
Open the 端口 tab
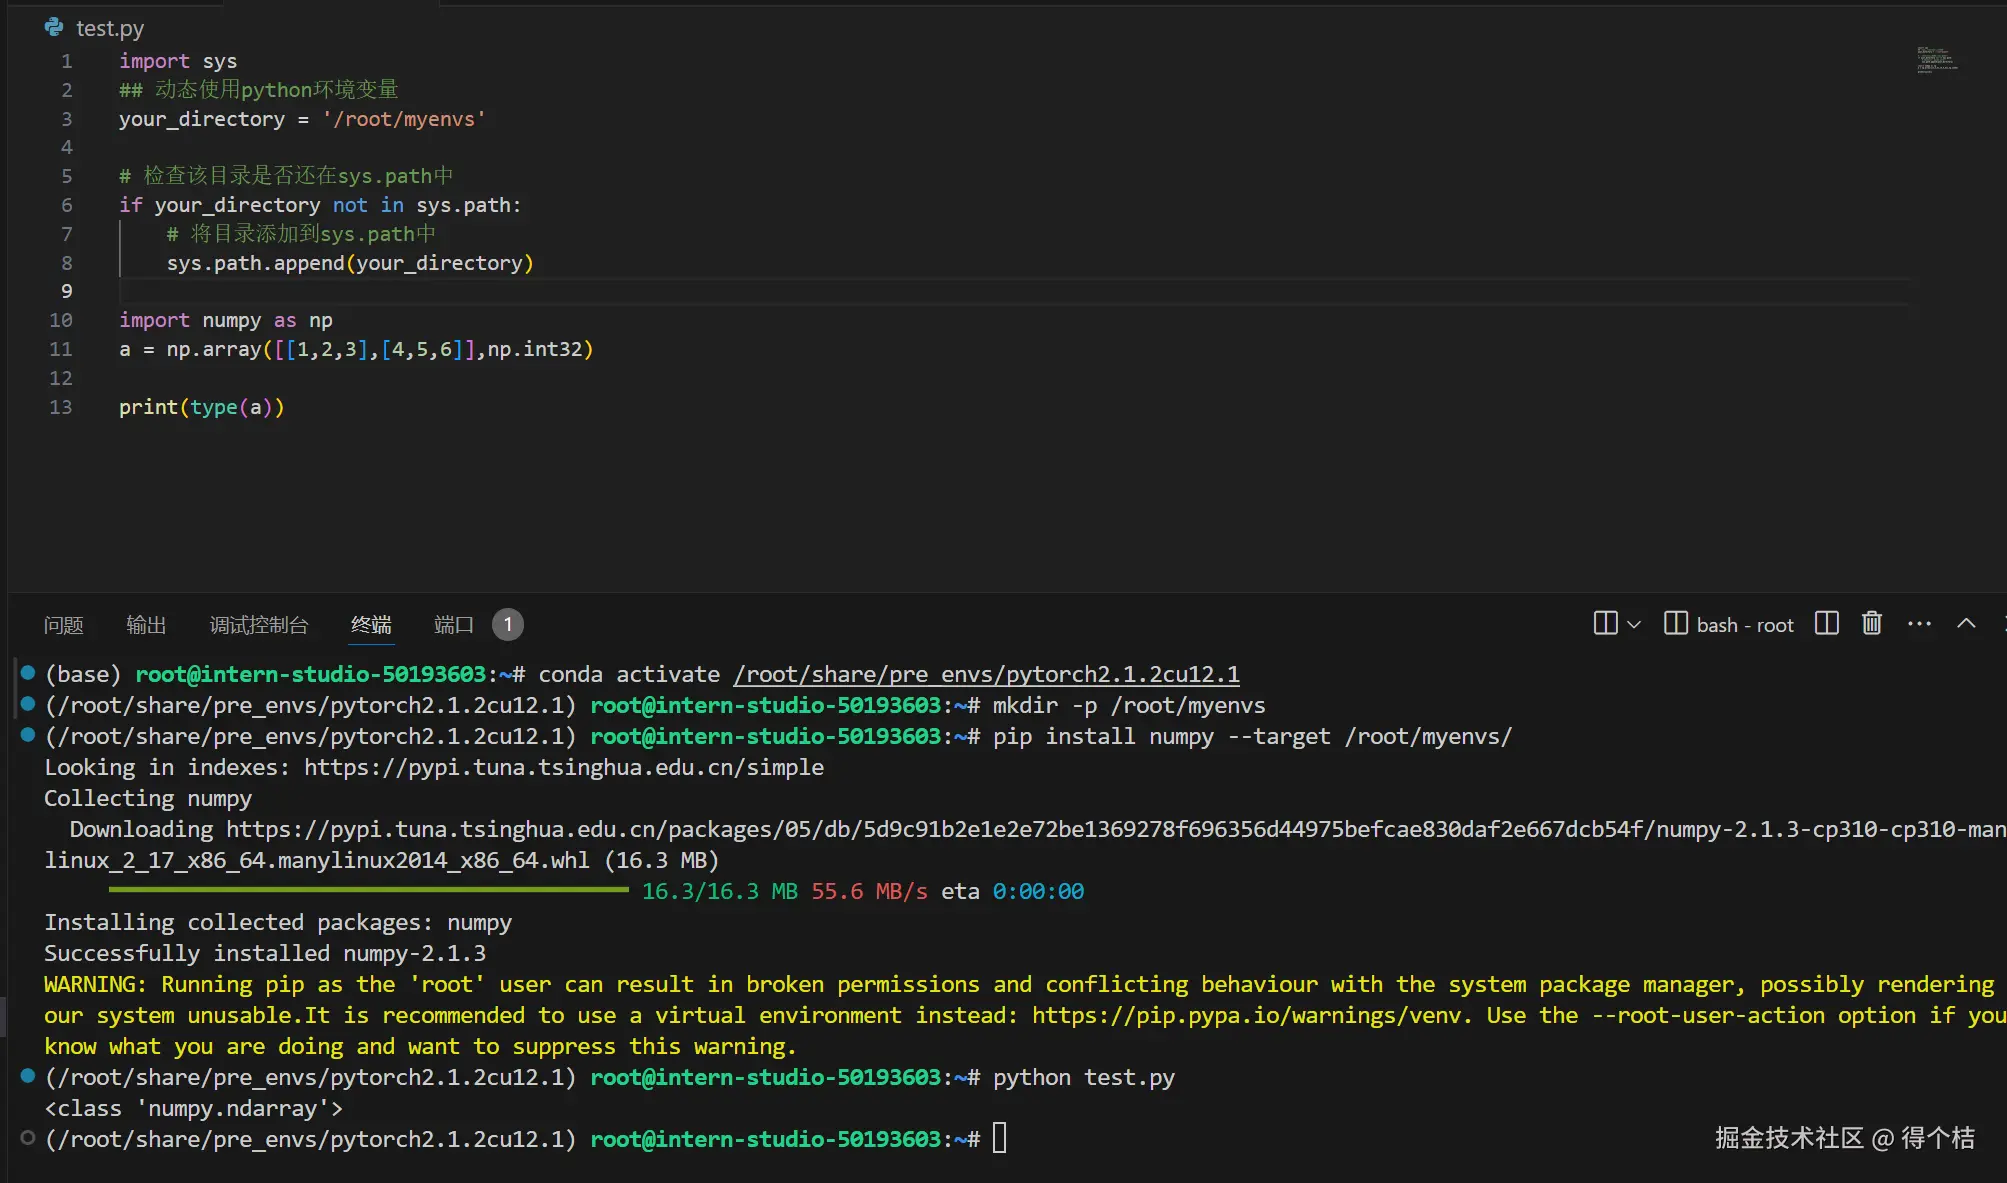pos(453,625)
